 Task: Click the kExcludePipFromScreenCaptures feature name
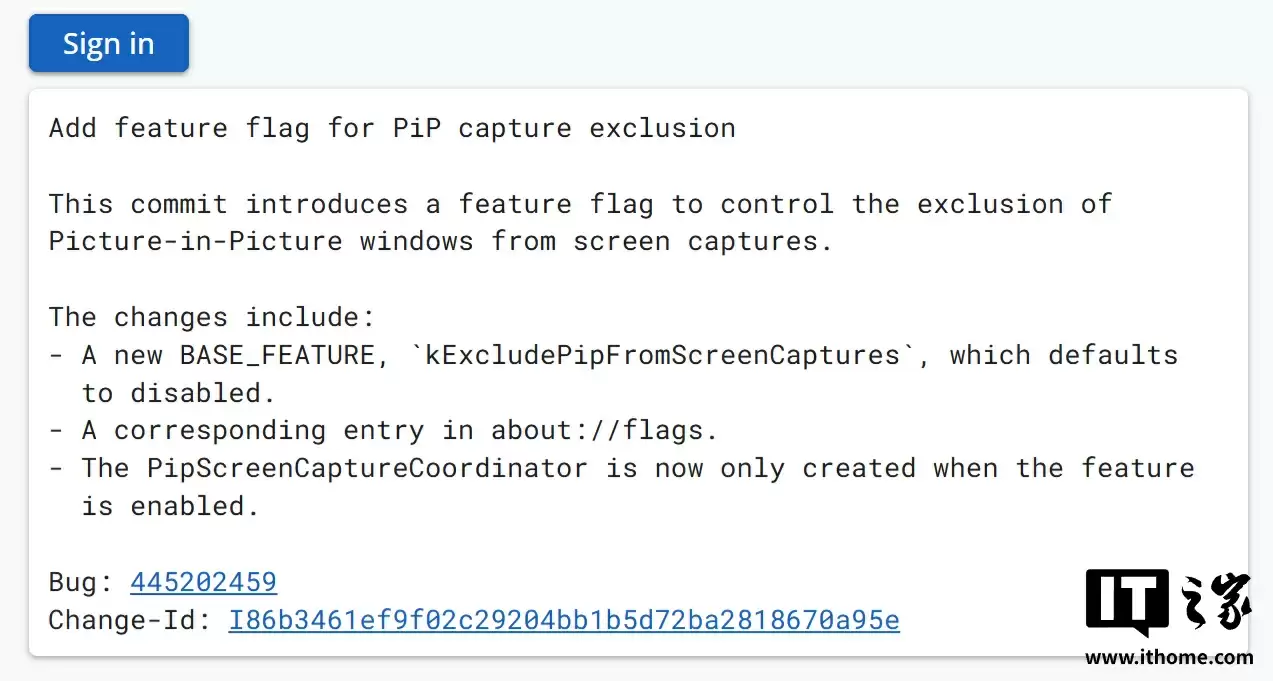(663, 355)
